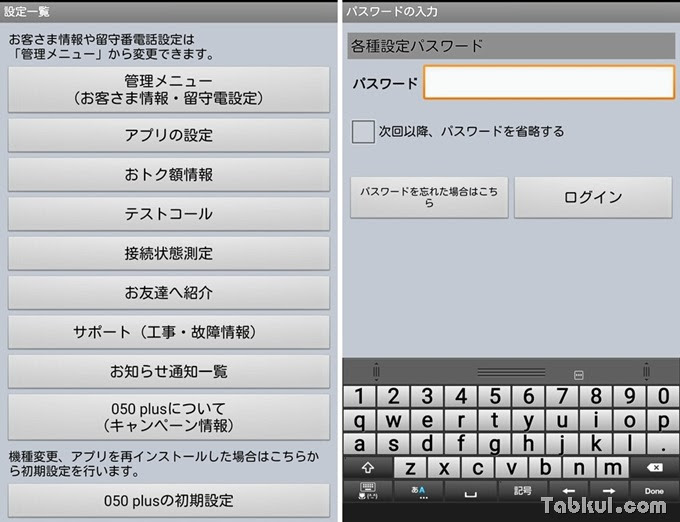Tap the number 3 key

pos(427,396)
